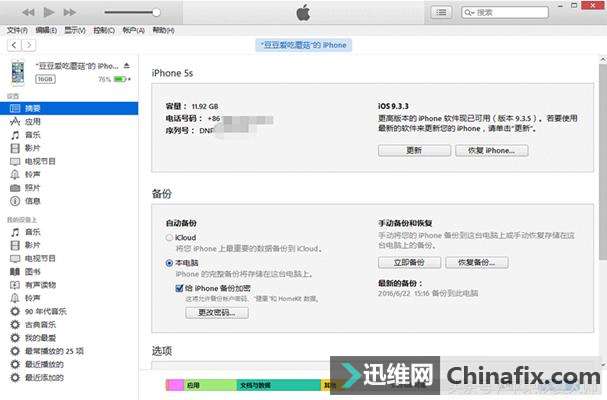
Task: Click the vertical scrollbar thumb
Action: (x=603, y=162)
